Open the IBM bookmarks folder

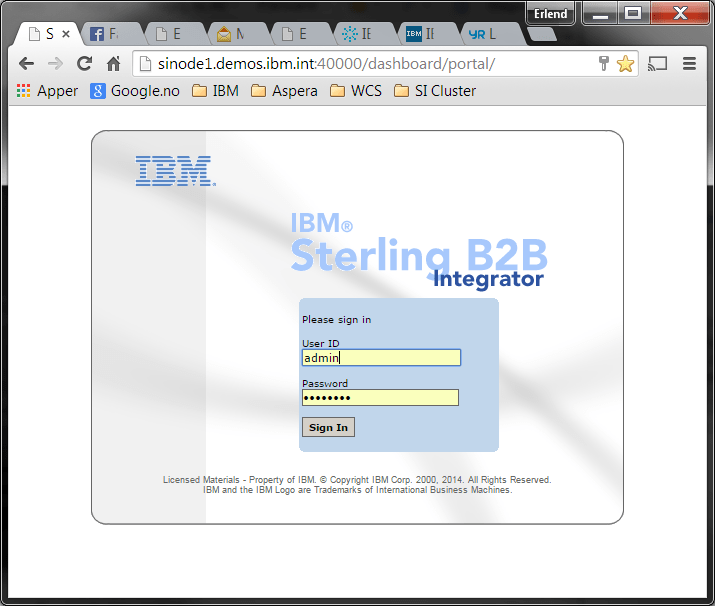[215, 91]
